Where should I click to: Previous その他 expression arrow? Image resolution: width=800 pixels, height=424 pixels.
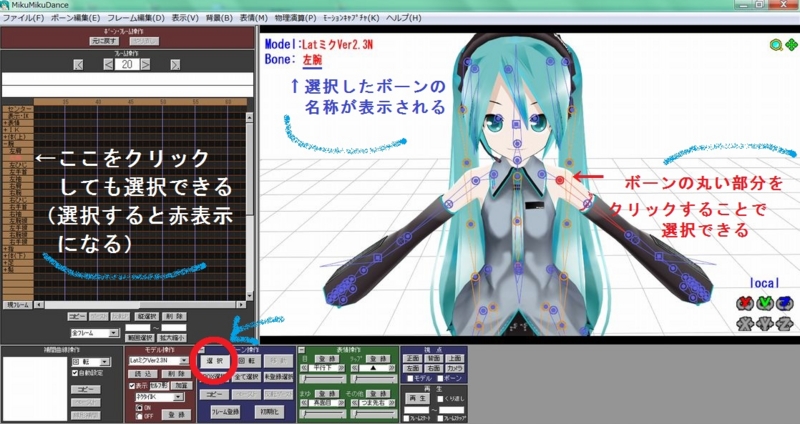click(x=355, y=403)
